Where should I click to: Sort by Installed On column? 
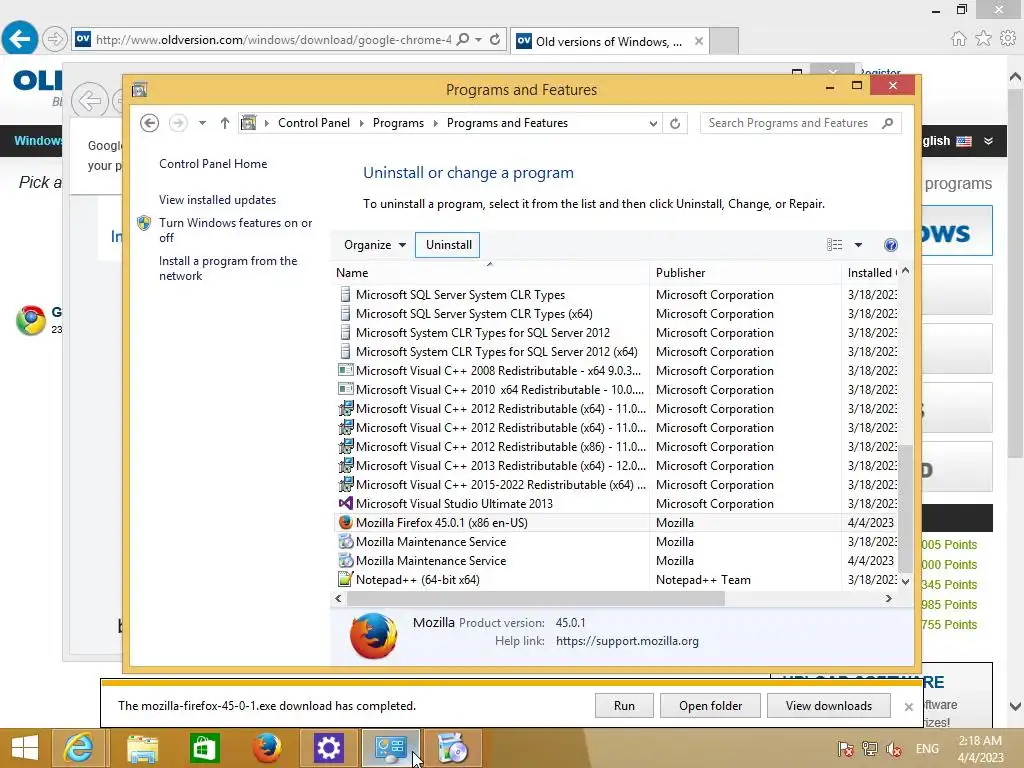(x=871, y=273)
